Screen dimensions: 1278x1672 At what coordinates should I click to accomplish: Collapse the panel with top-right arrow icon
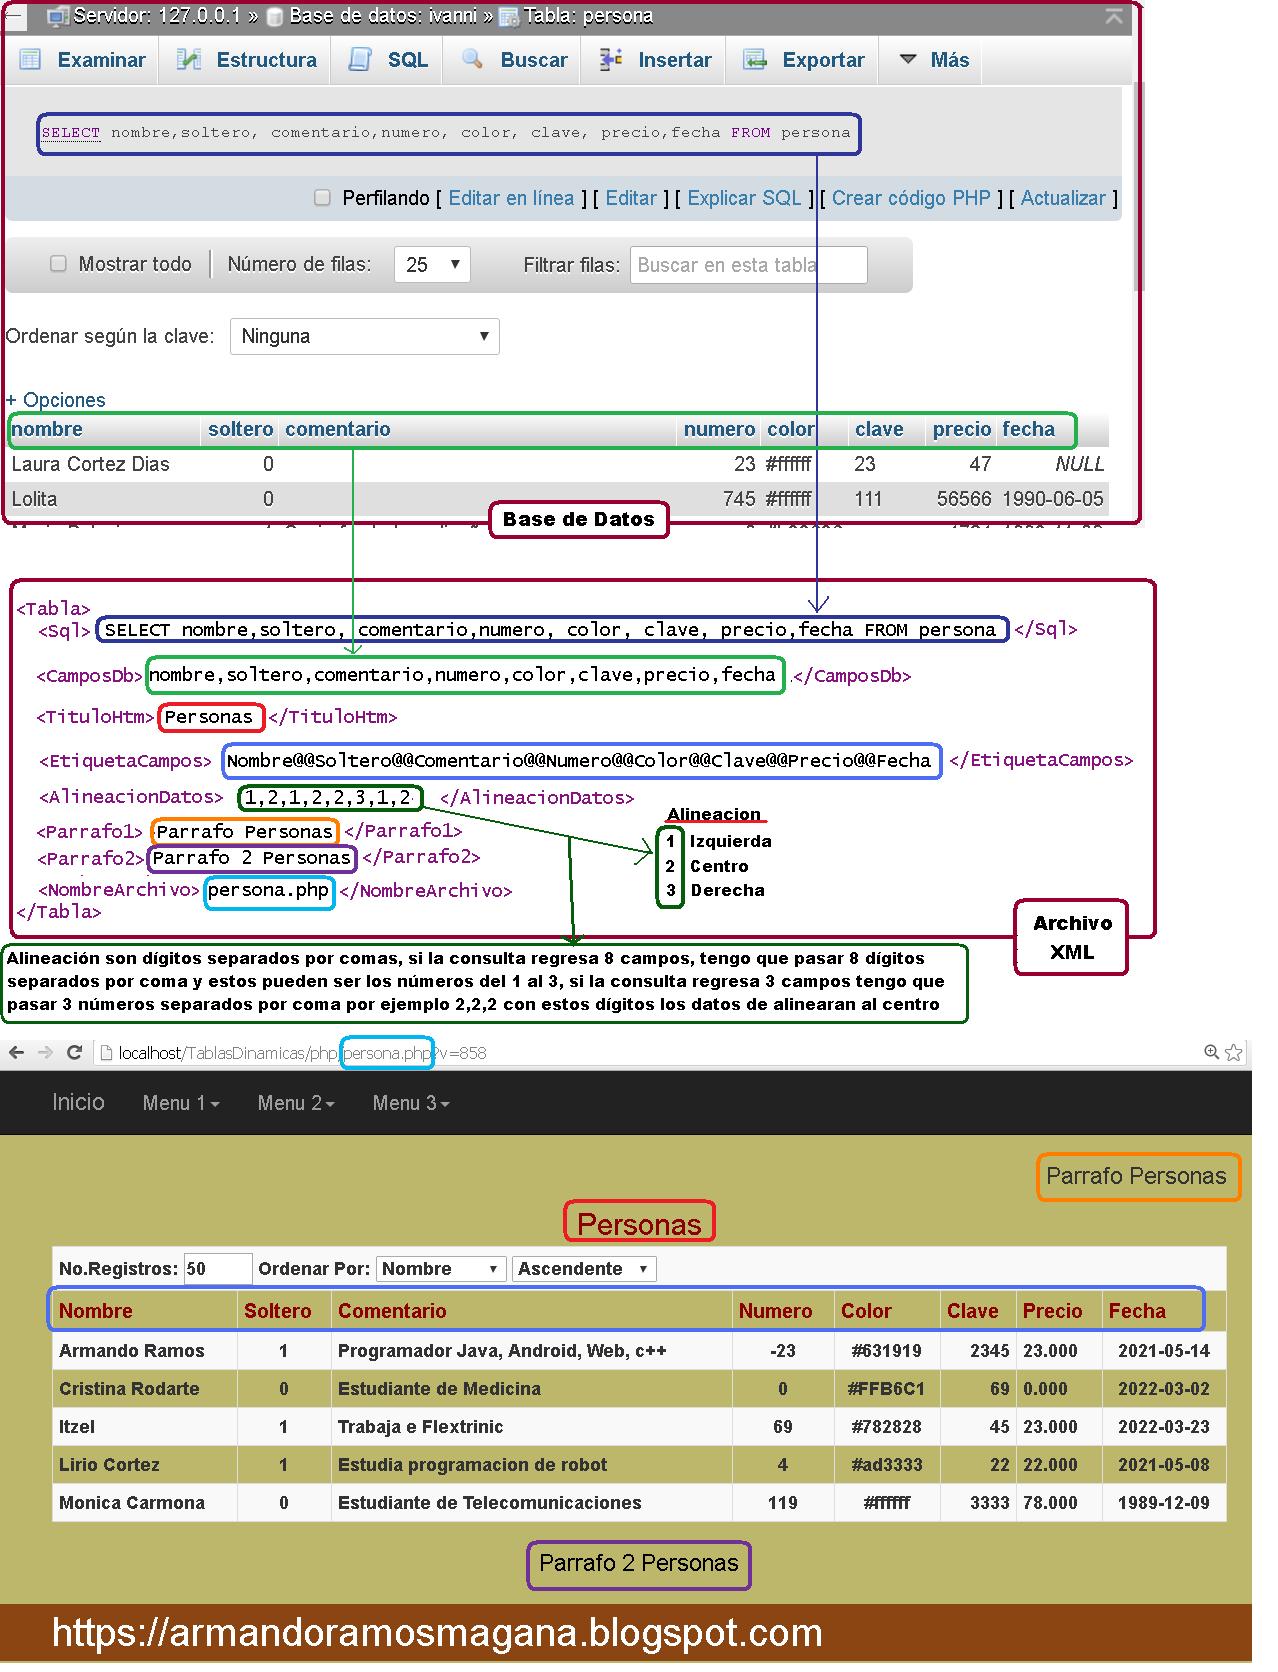[x=1114, y=17]
